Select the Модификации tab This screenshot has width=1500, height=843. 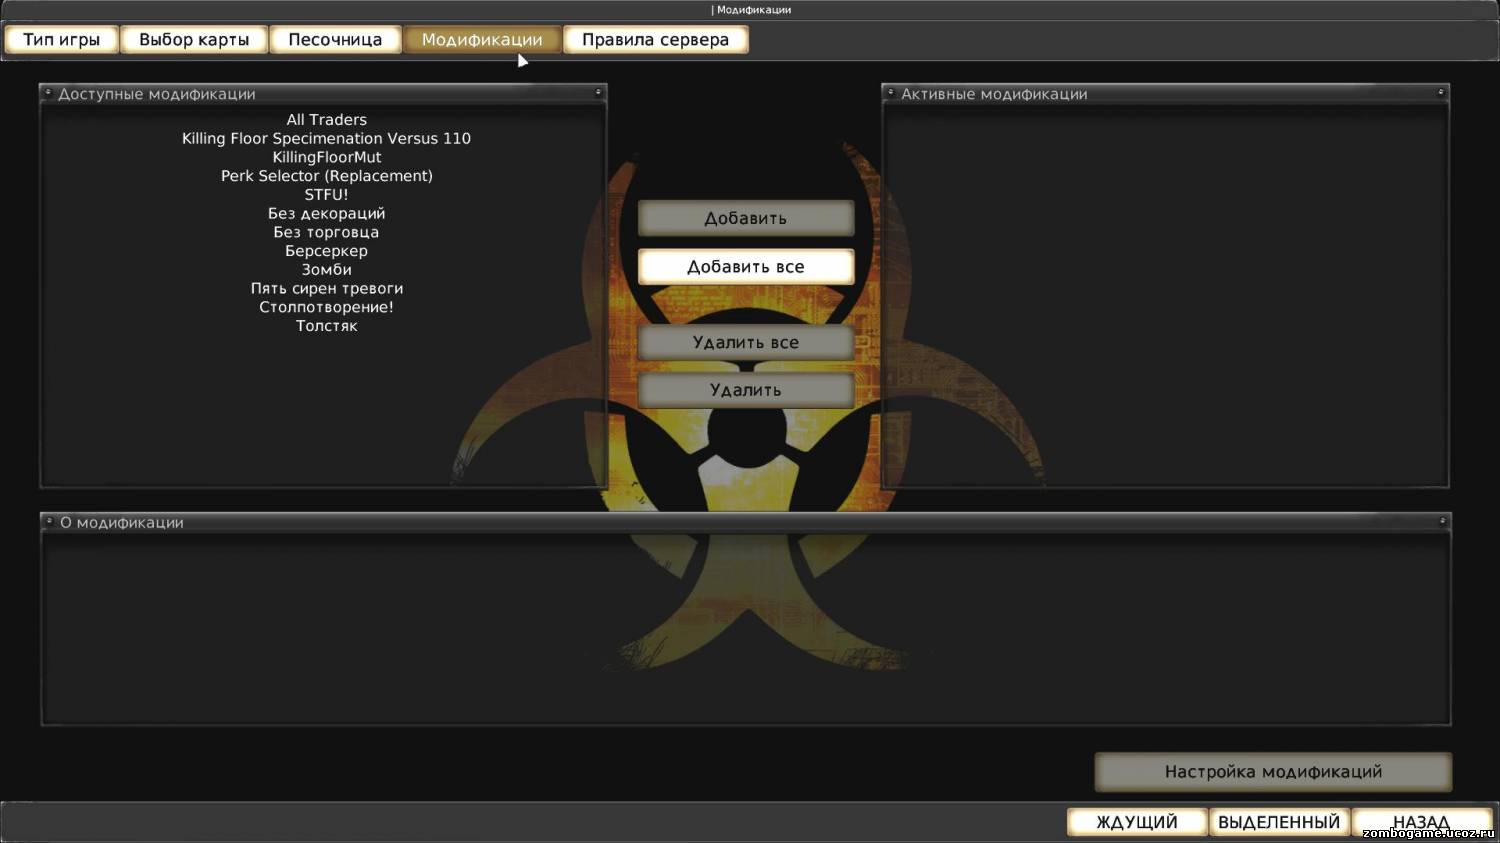(482, 40)
